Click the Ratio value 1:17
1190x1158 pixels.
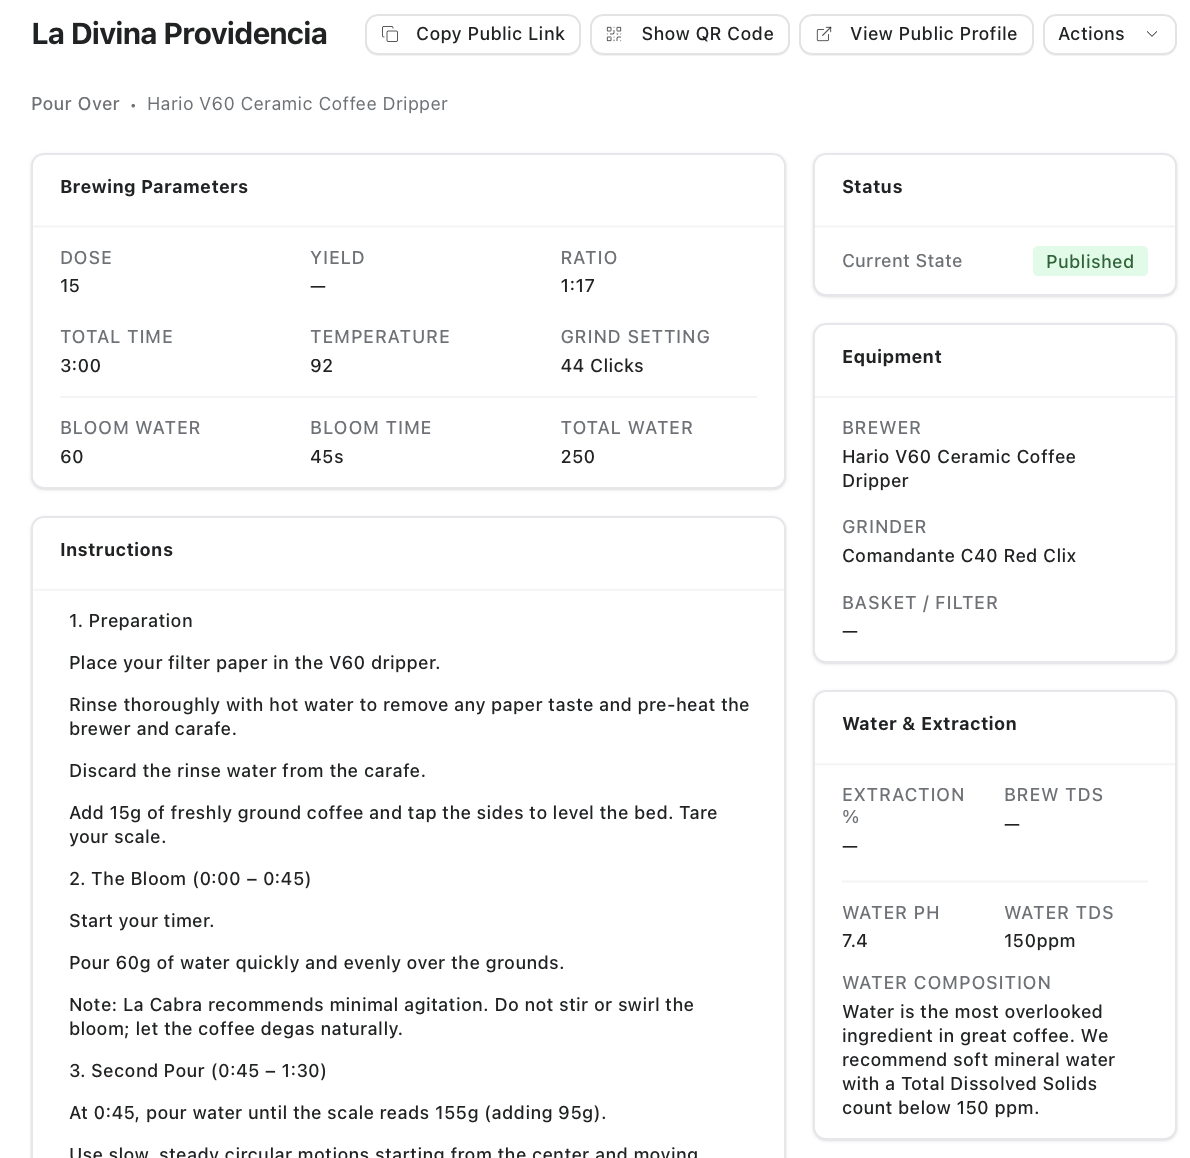point(577,285)
